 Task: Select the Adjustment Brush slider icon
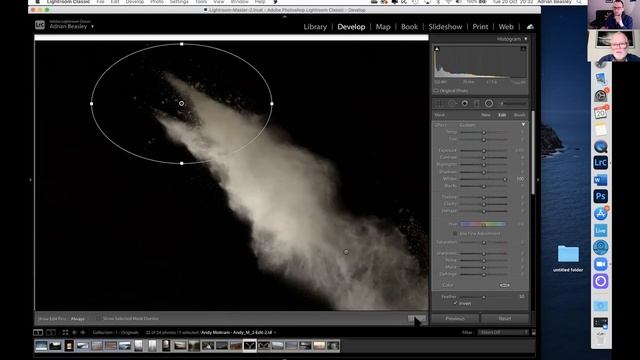(513, 103)
